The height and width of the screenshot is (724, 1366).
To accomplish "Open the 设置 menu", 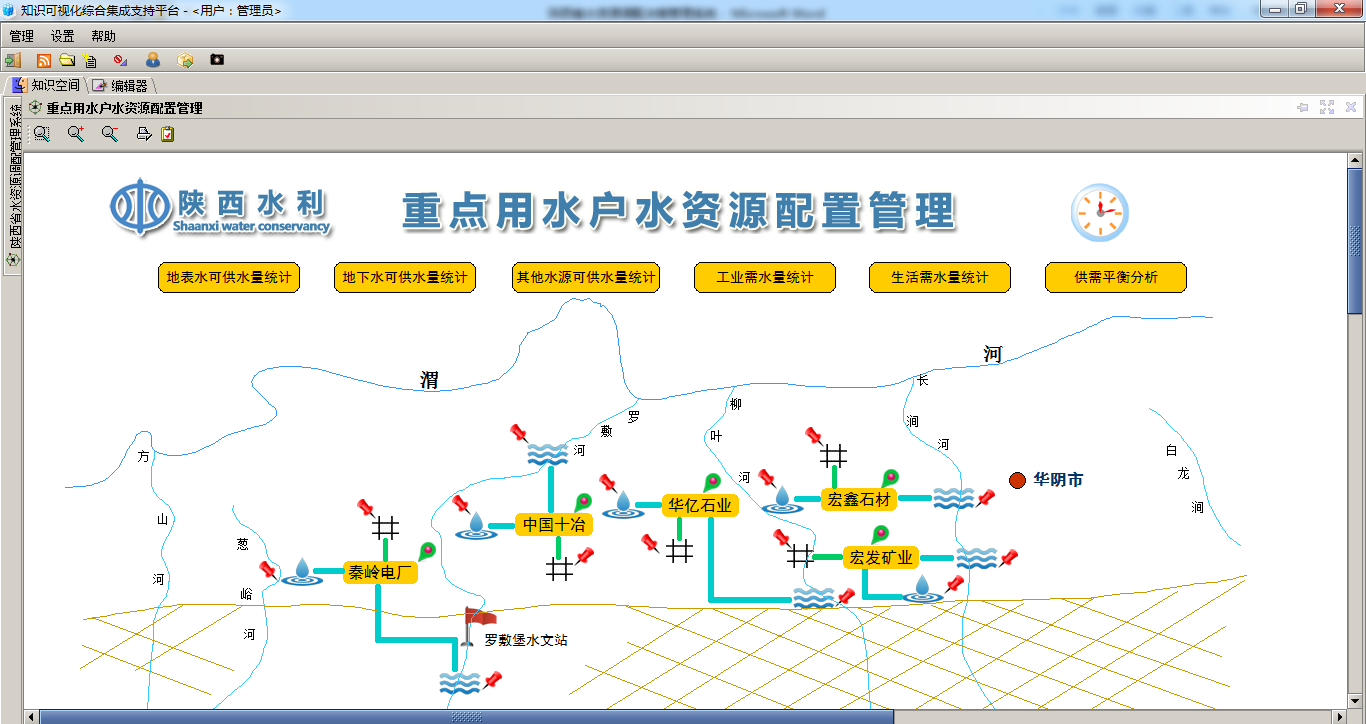I will 63,36.
